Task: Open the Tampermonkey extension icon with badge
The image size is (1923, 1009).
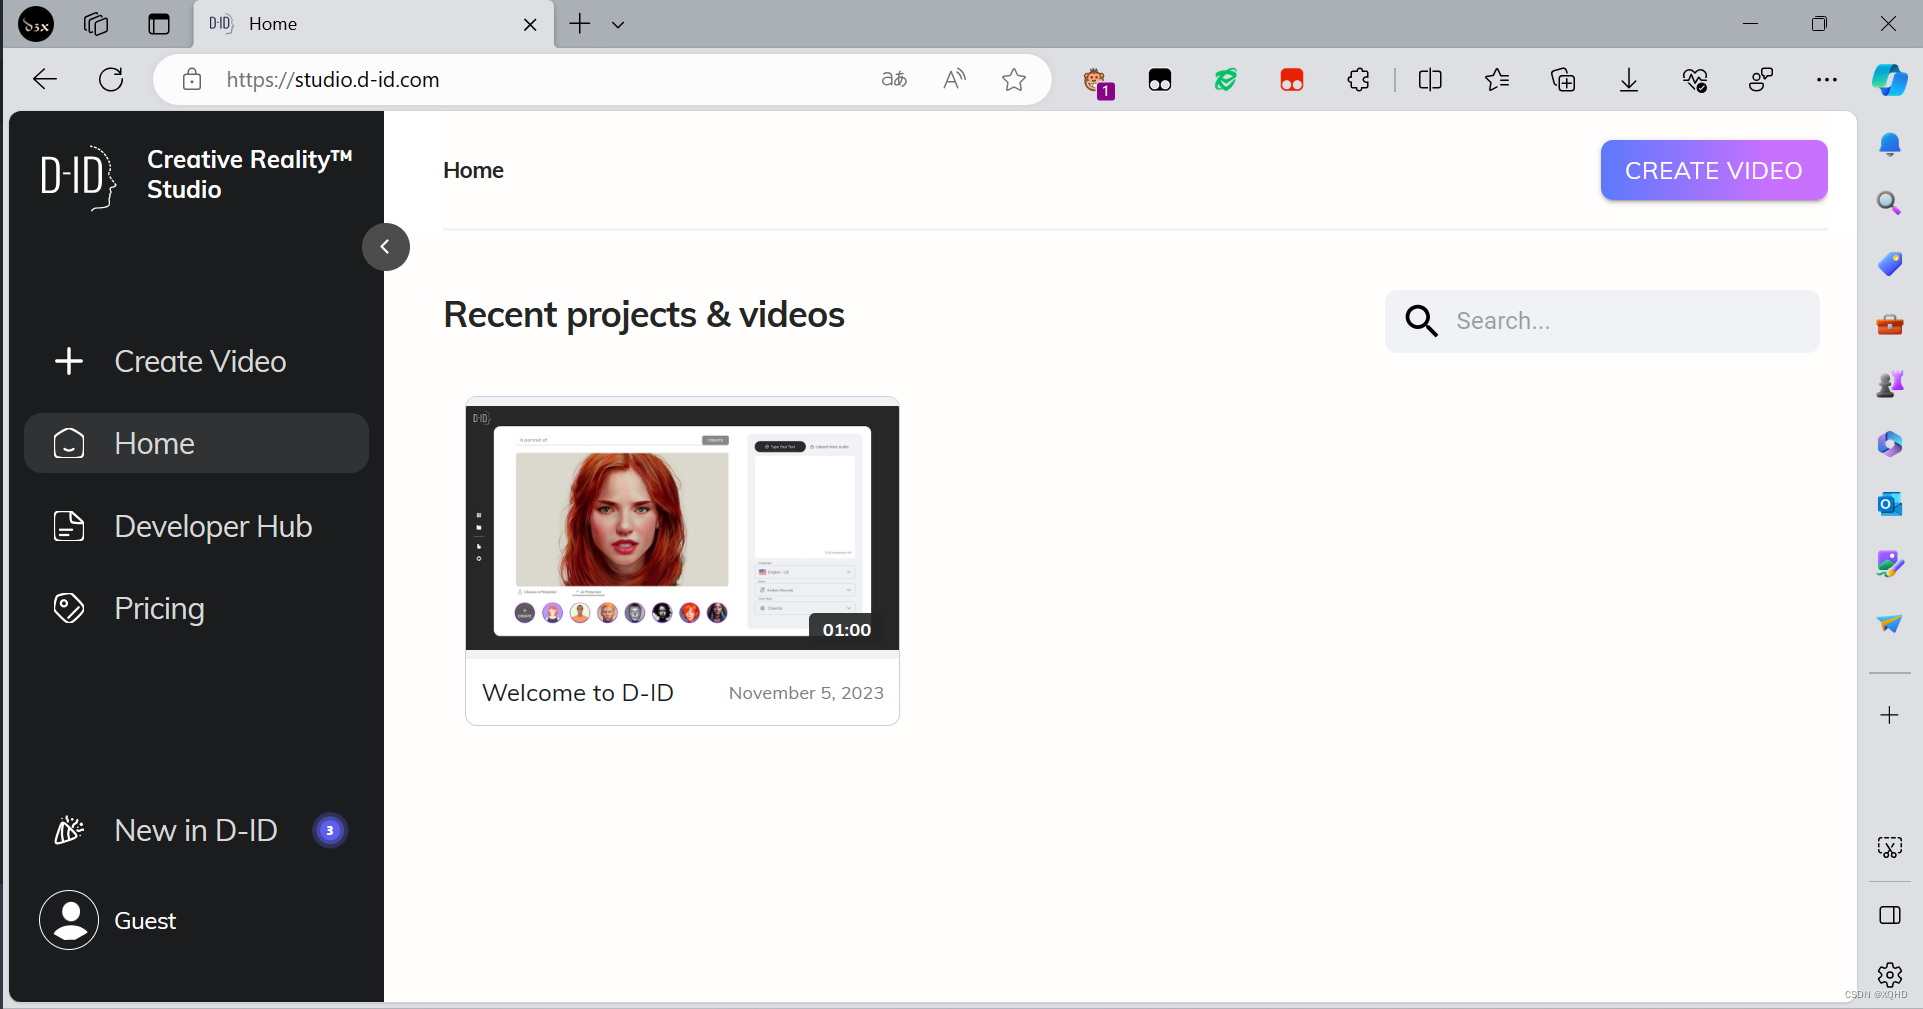Action: click(x=1096, y=81)
